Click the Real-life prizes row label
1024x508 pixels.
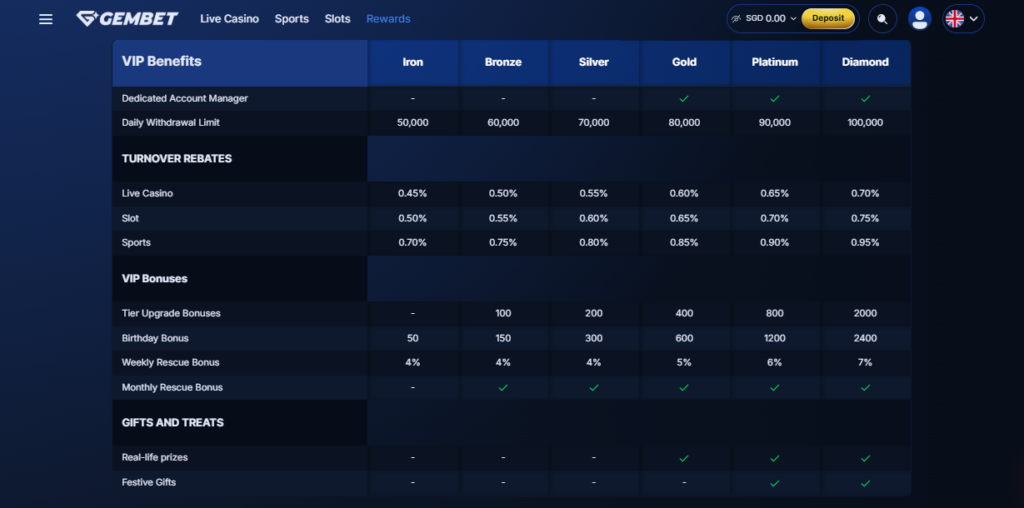[x=155, y=458]
